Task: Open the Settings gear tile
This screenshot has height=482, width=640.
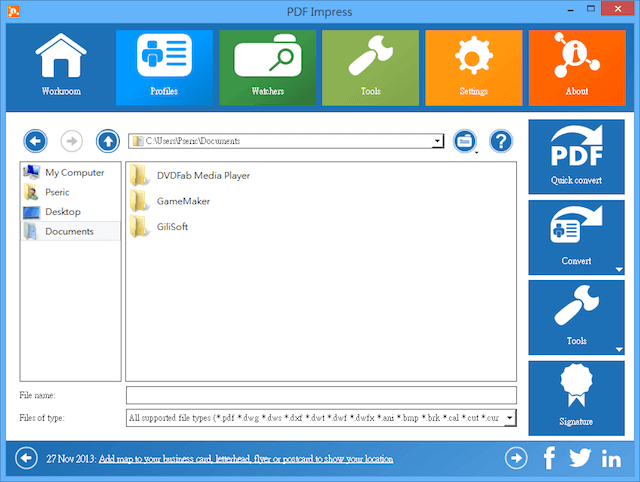Action: (x=473, y=68)
